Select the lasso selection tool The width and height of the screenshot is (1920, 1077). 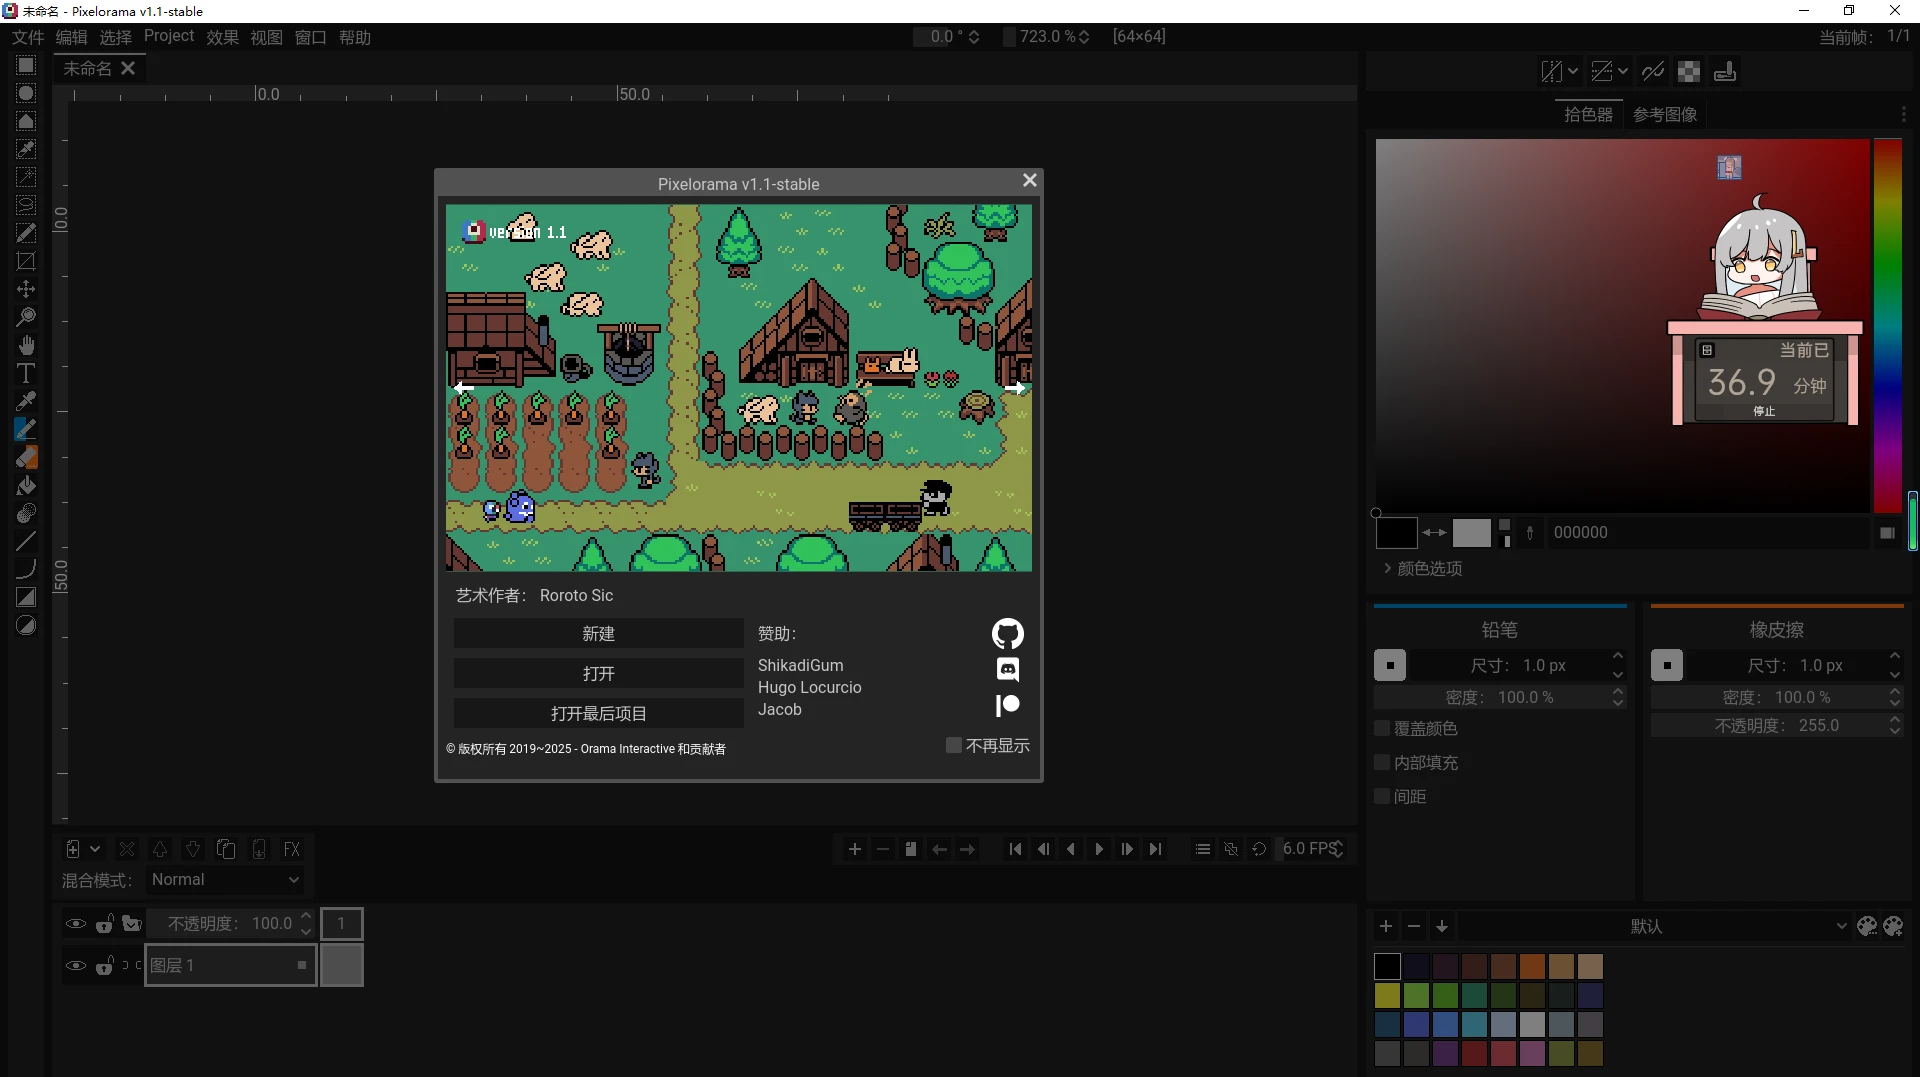[x=26, y=205]
